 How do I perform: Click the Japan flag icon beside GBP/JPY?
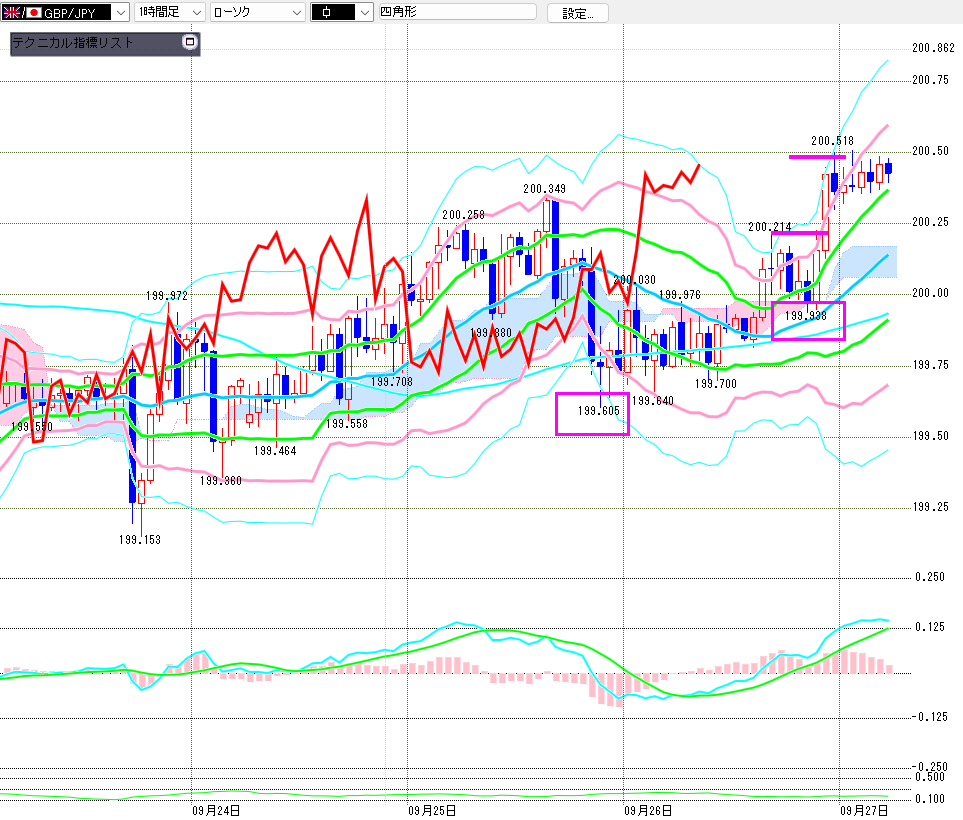(33, 13)
